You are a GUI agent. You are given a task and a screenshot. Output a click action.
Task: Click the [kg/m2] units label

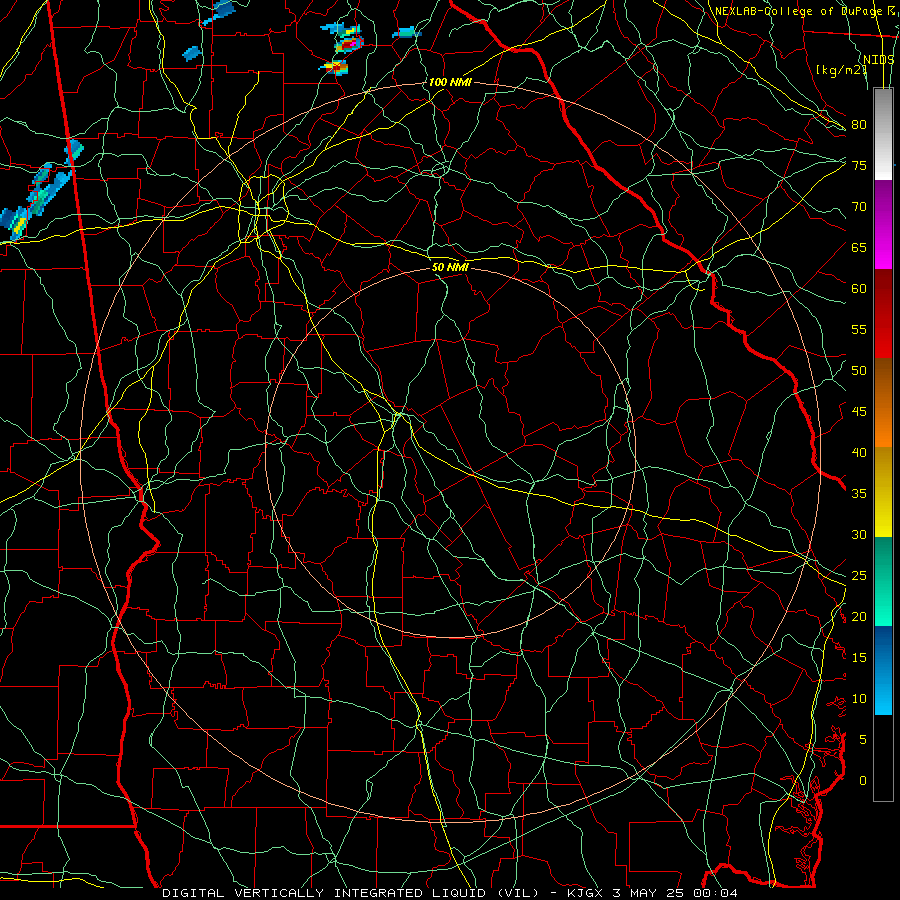[x=841, y=70]
